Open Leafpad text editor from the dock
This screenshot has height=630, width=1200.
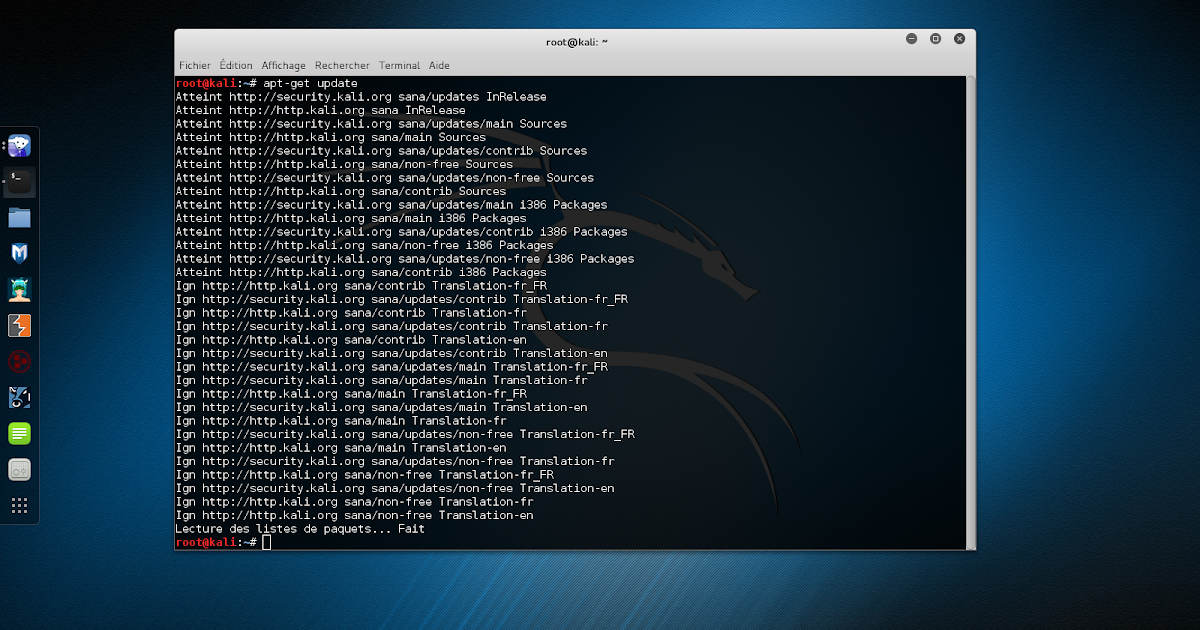tap(19, 434)
